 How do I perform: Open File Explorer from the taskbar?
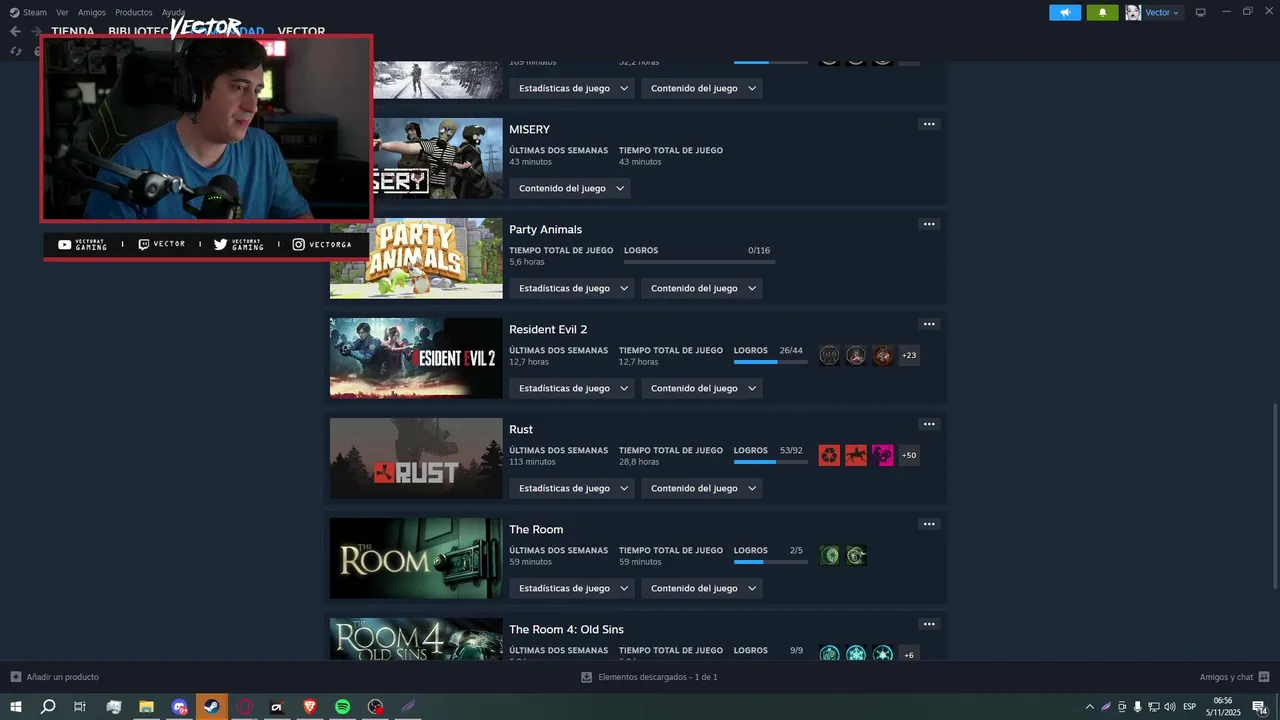point(146,707)
